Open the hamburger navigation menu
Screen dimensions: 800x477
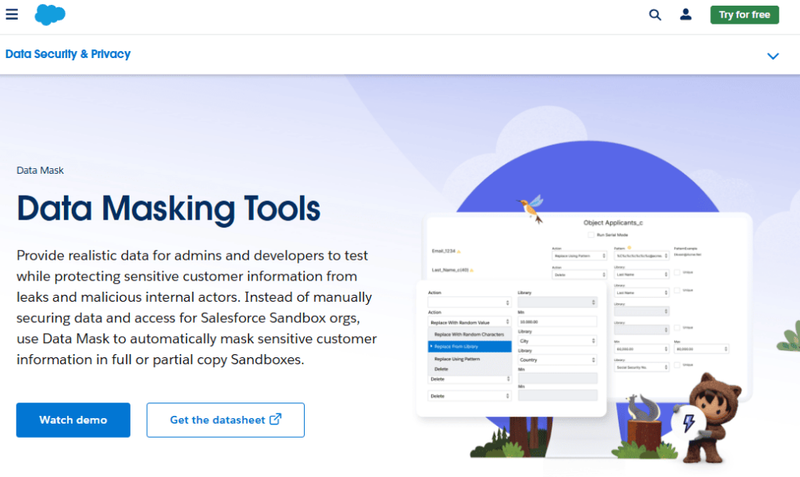12,14
